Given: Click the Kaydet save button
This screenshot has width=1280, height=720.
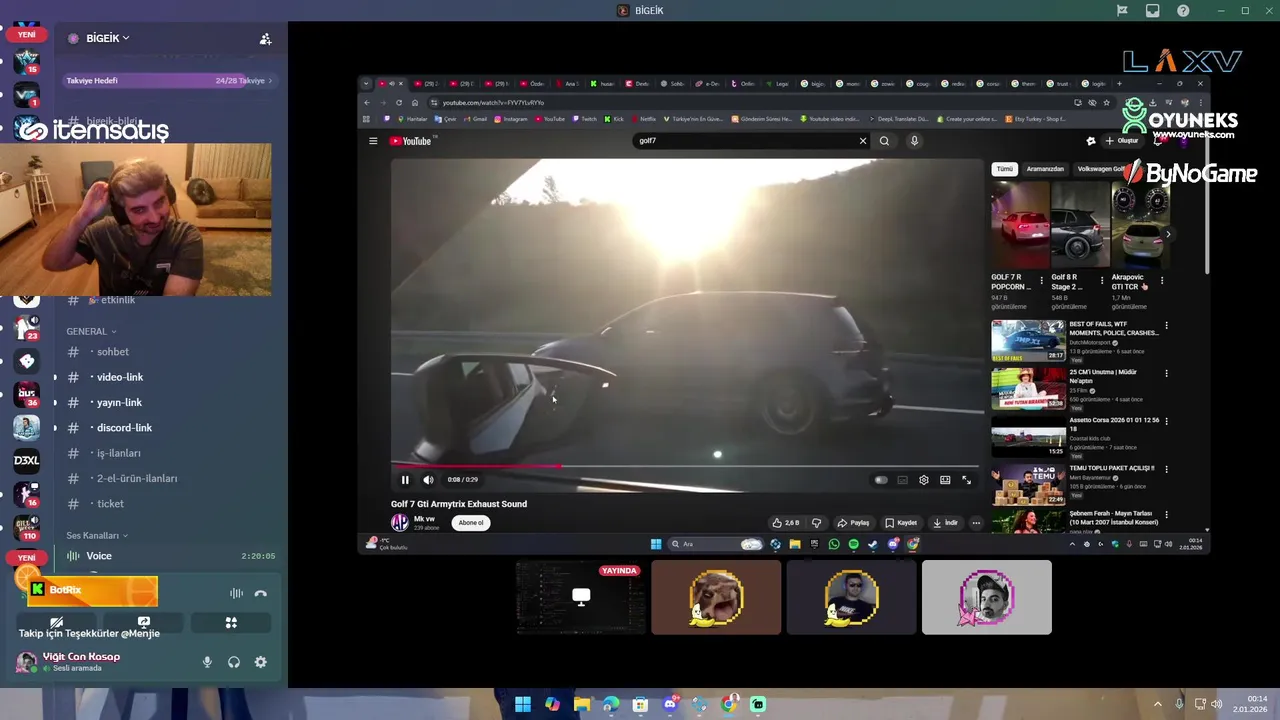Looking at the screenshot, I should click(x=901, y=523).
